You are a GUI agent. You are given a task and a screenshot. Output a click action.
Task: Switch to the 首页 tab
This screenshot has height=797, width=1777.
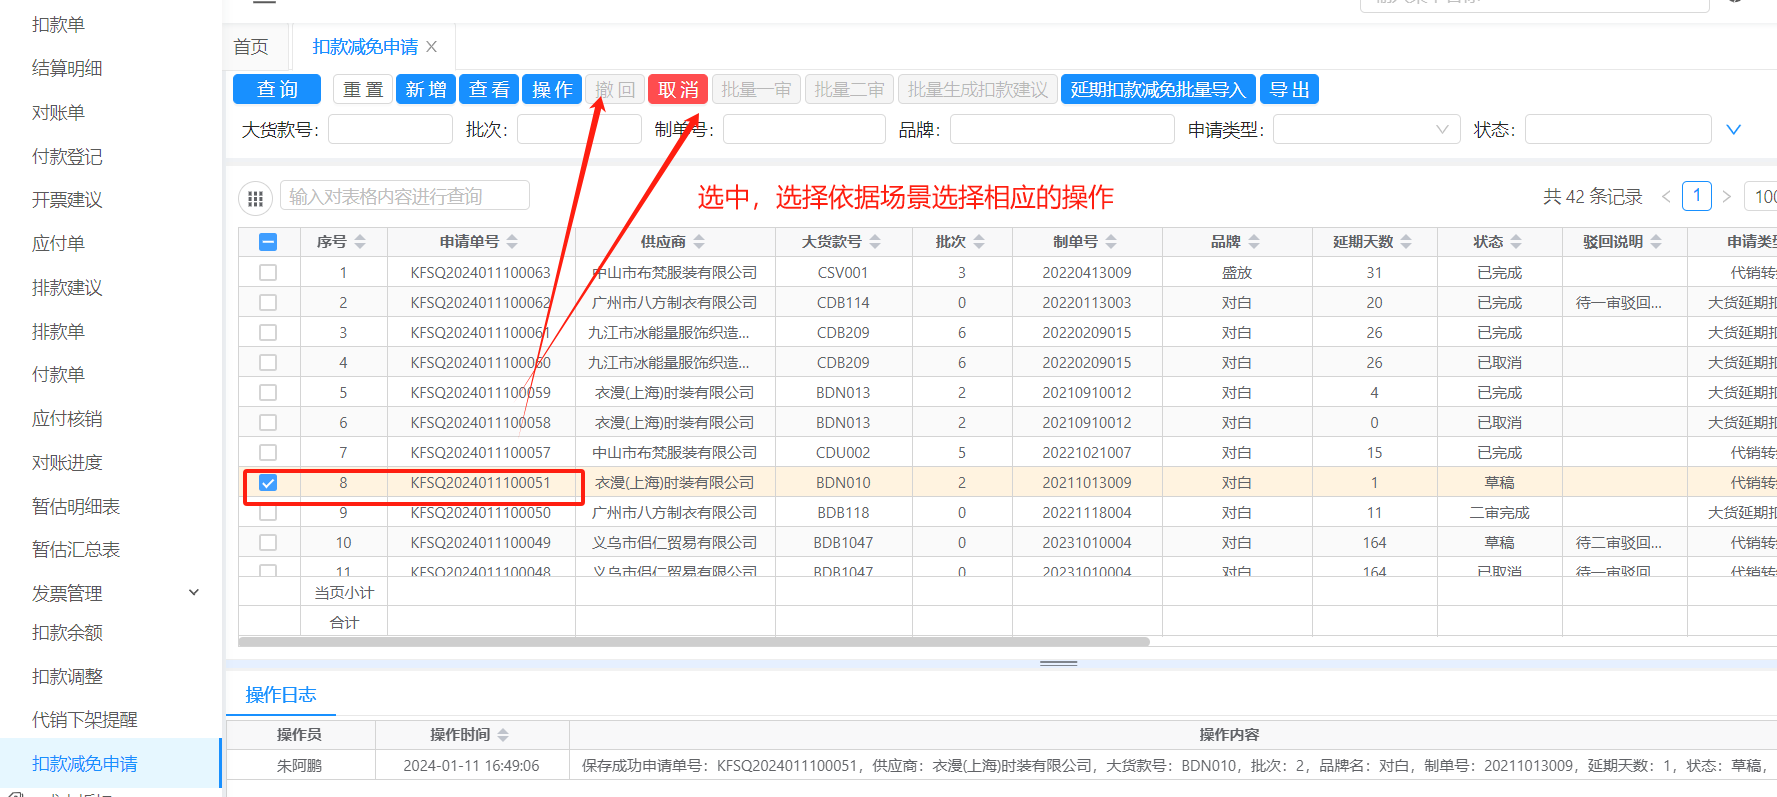click(251, 47)
